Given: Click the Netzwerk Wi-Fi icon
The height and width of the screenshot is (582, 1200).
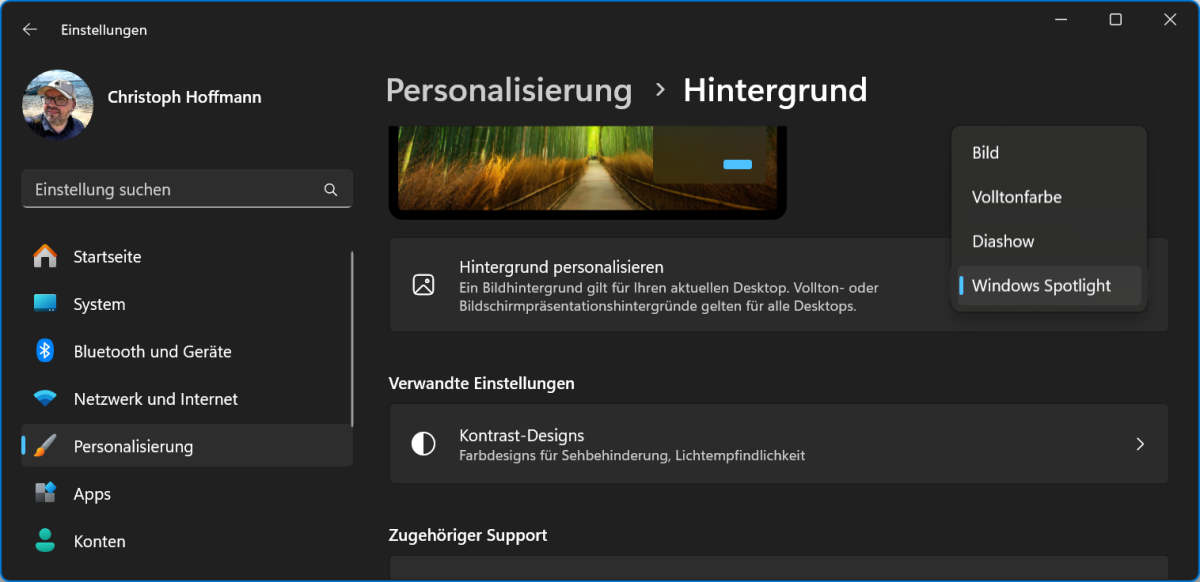Looking at the screenshot, I should [45, 399].
